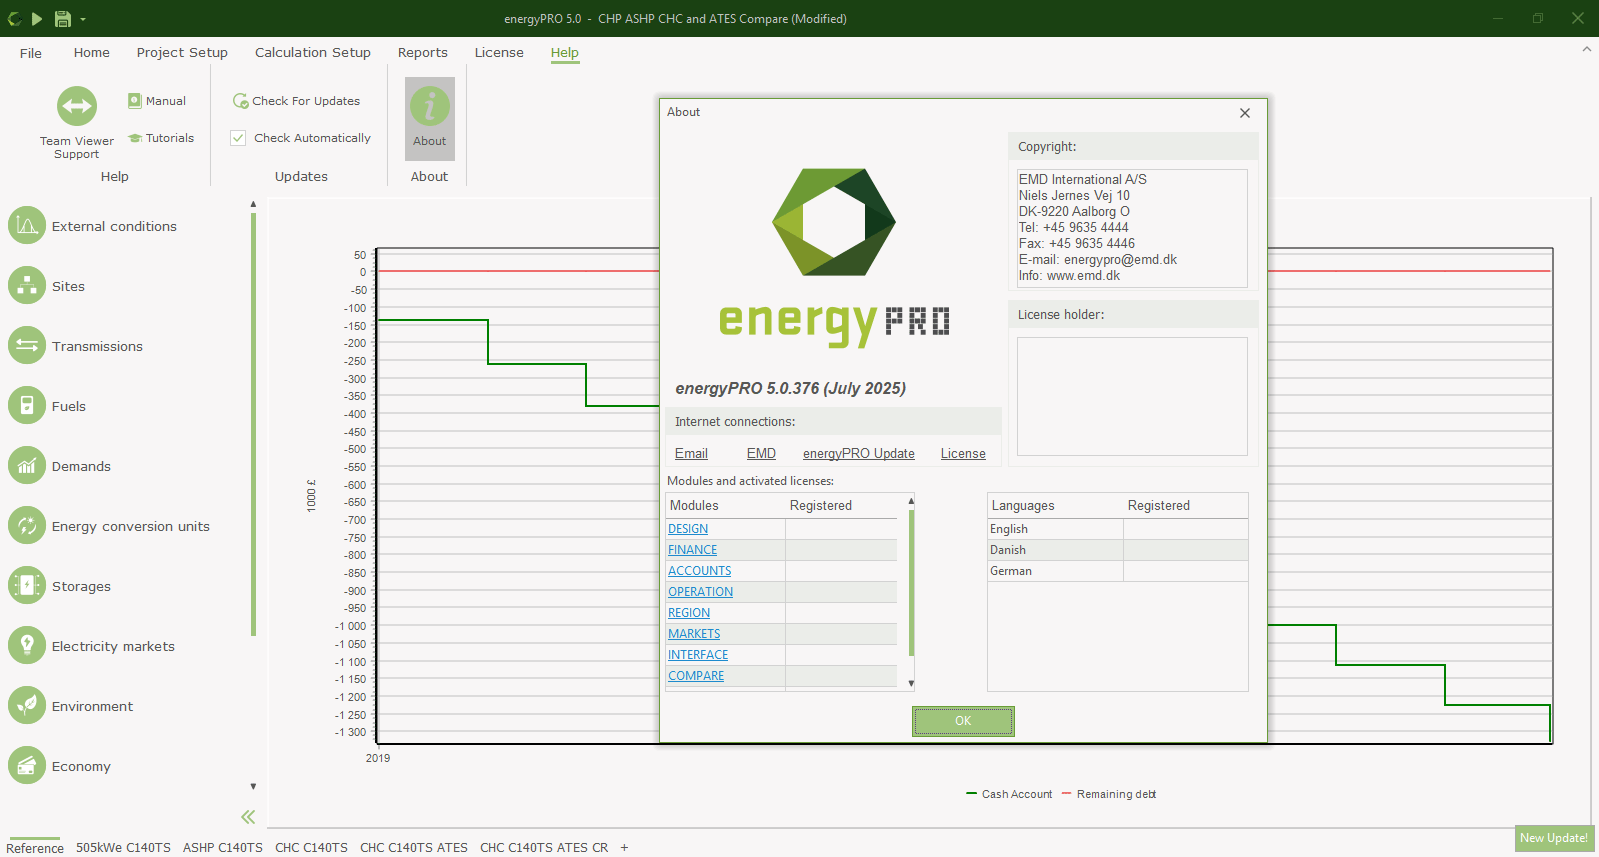Image resolution: width=1599 pixels, height=857 pixels.
Task: Open Tutorials
Action: click(161, 138)
